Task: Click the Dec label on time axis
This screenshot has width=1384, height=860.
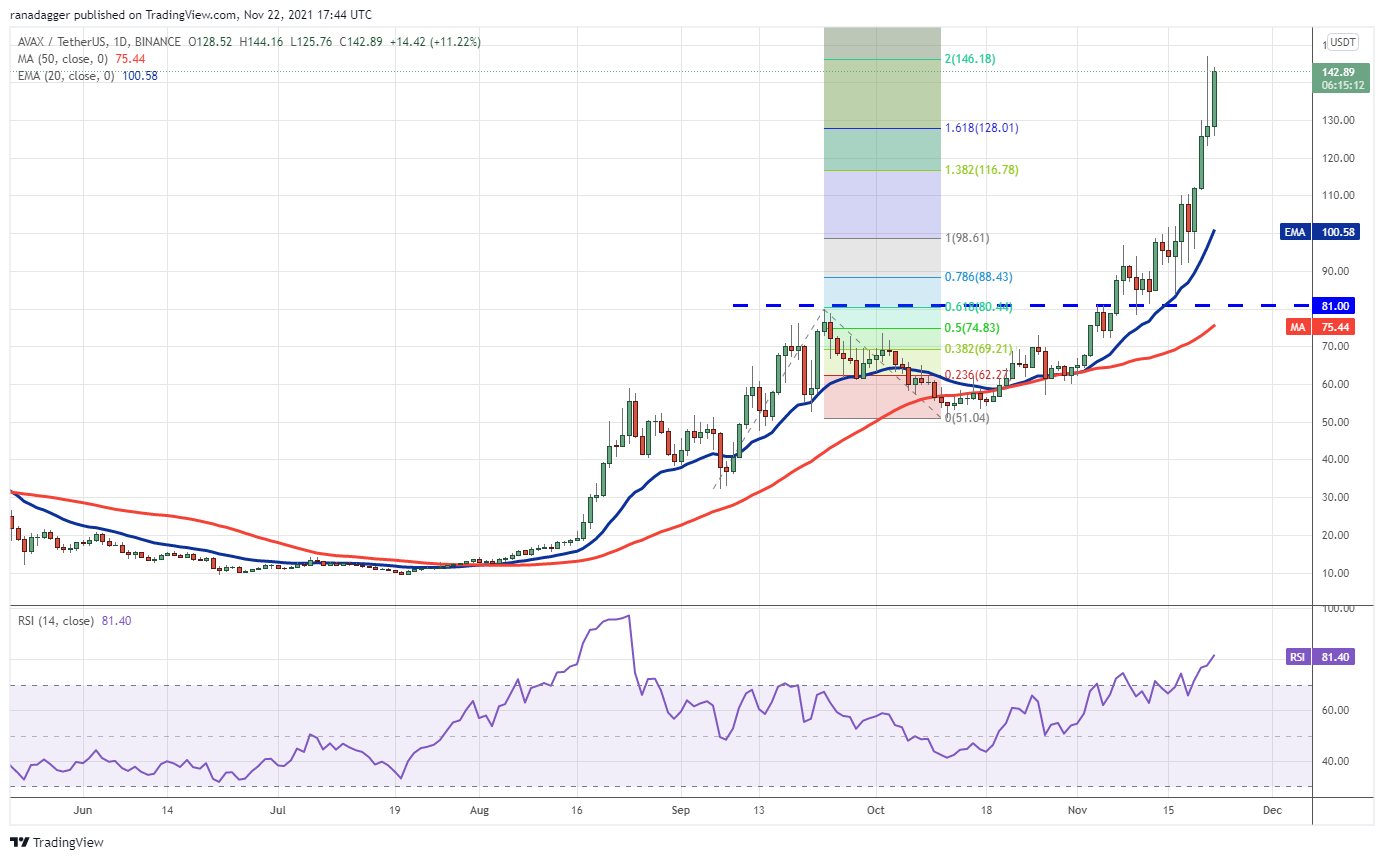Action: point(1271,810)
